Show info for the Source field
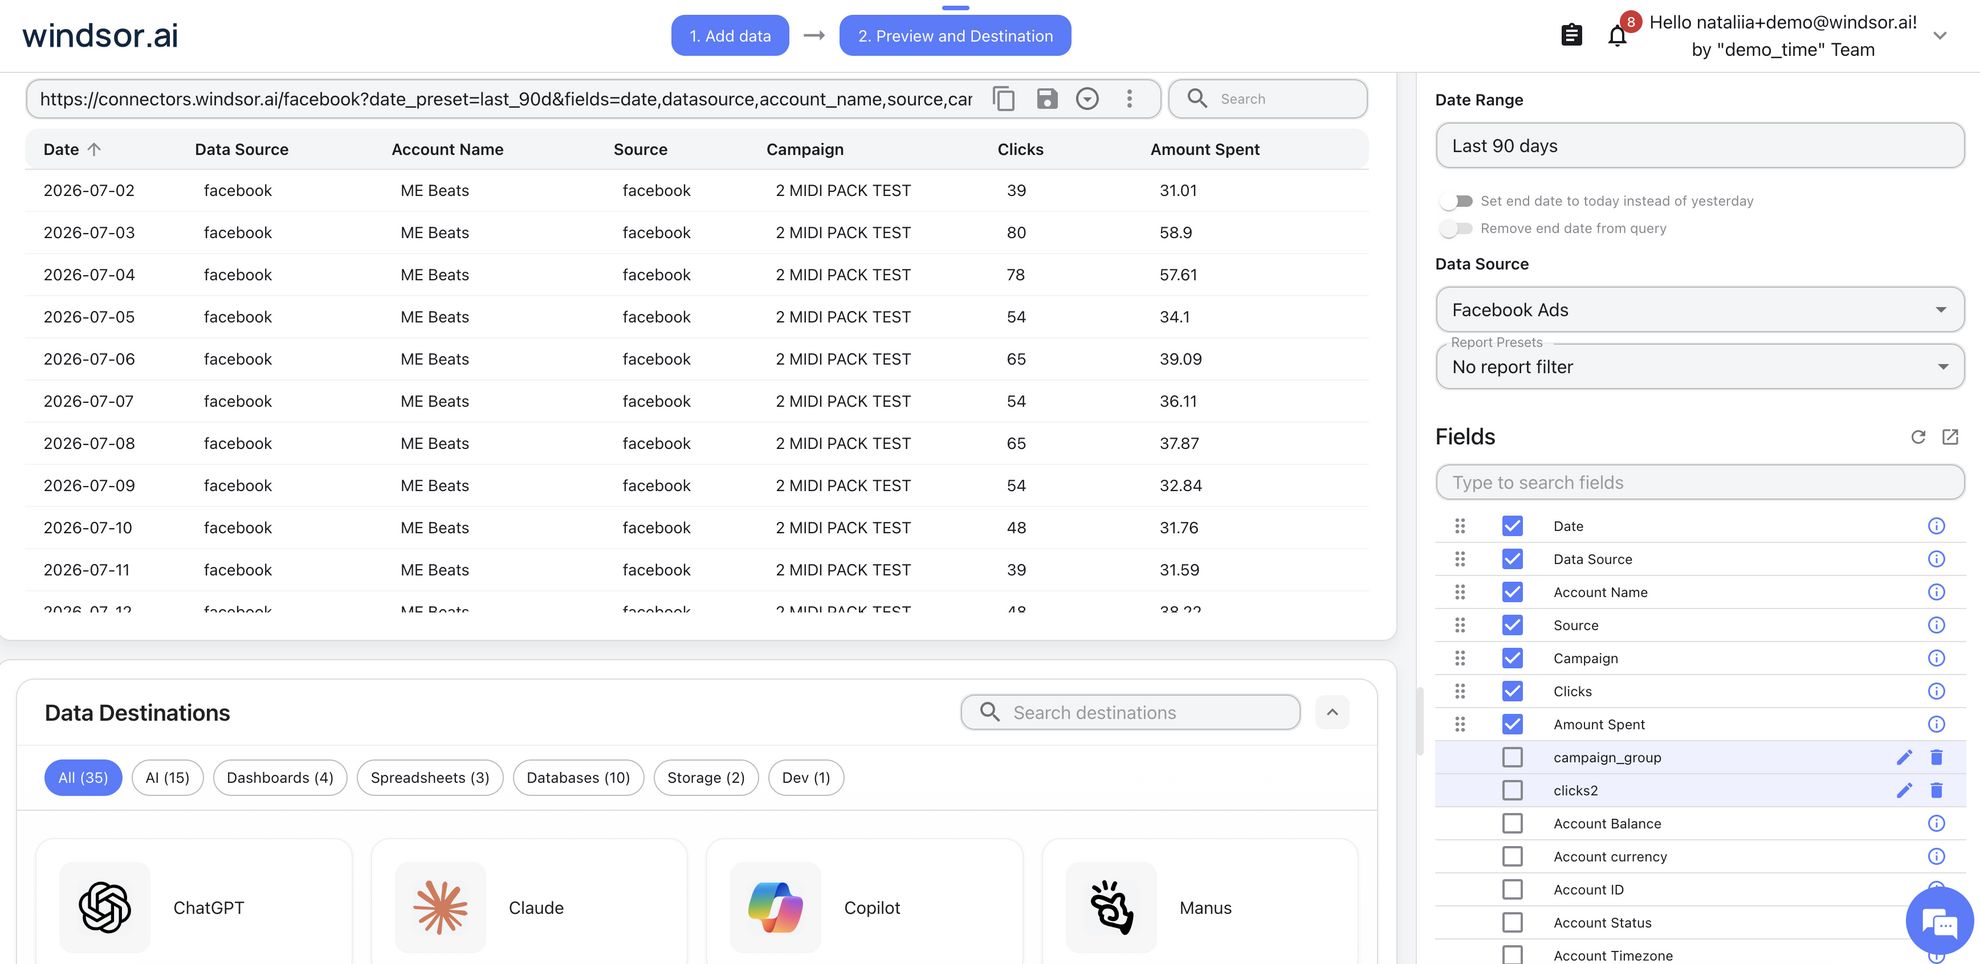 [1936, 625]
